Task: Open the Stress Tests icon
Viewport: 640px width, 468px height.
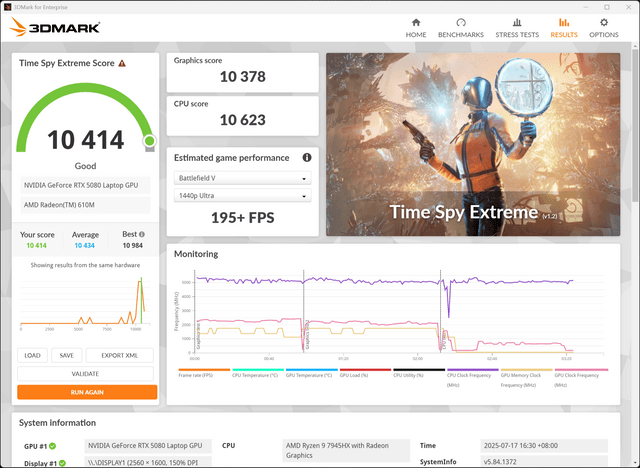Action: coord(517,22)
